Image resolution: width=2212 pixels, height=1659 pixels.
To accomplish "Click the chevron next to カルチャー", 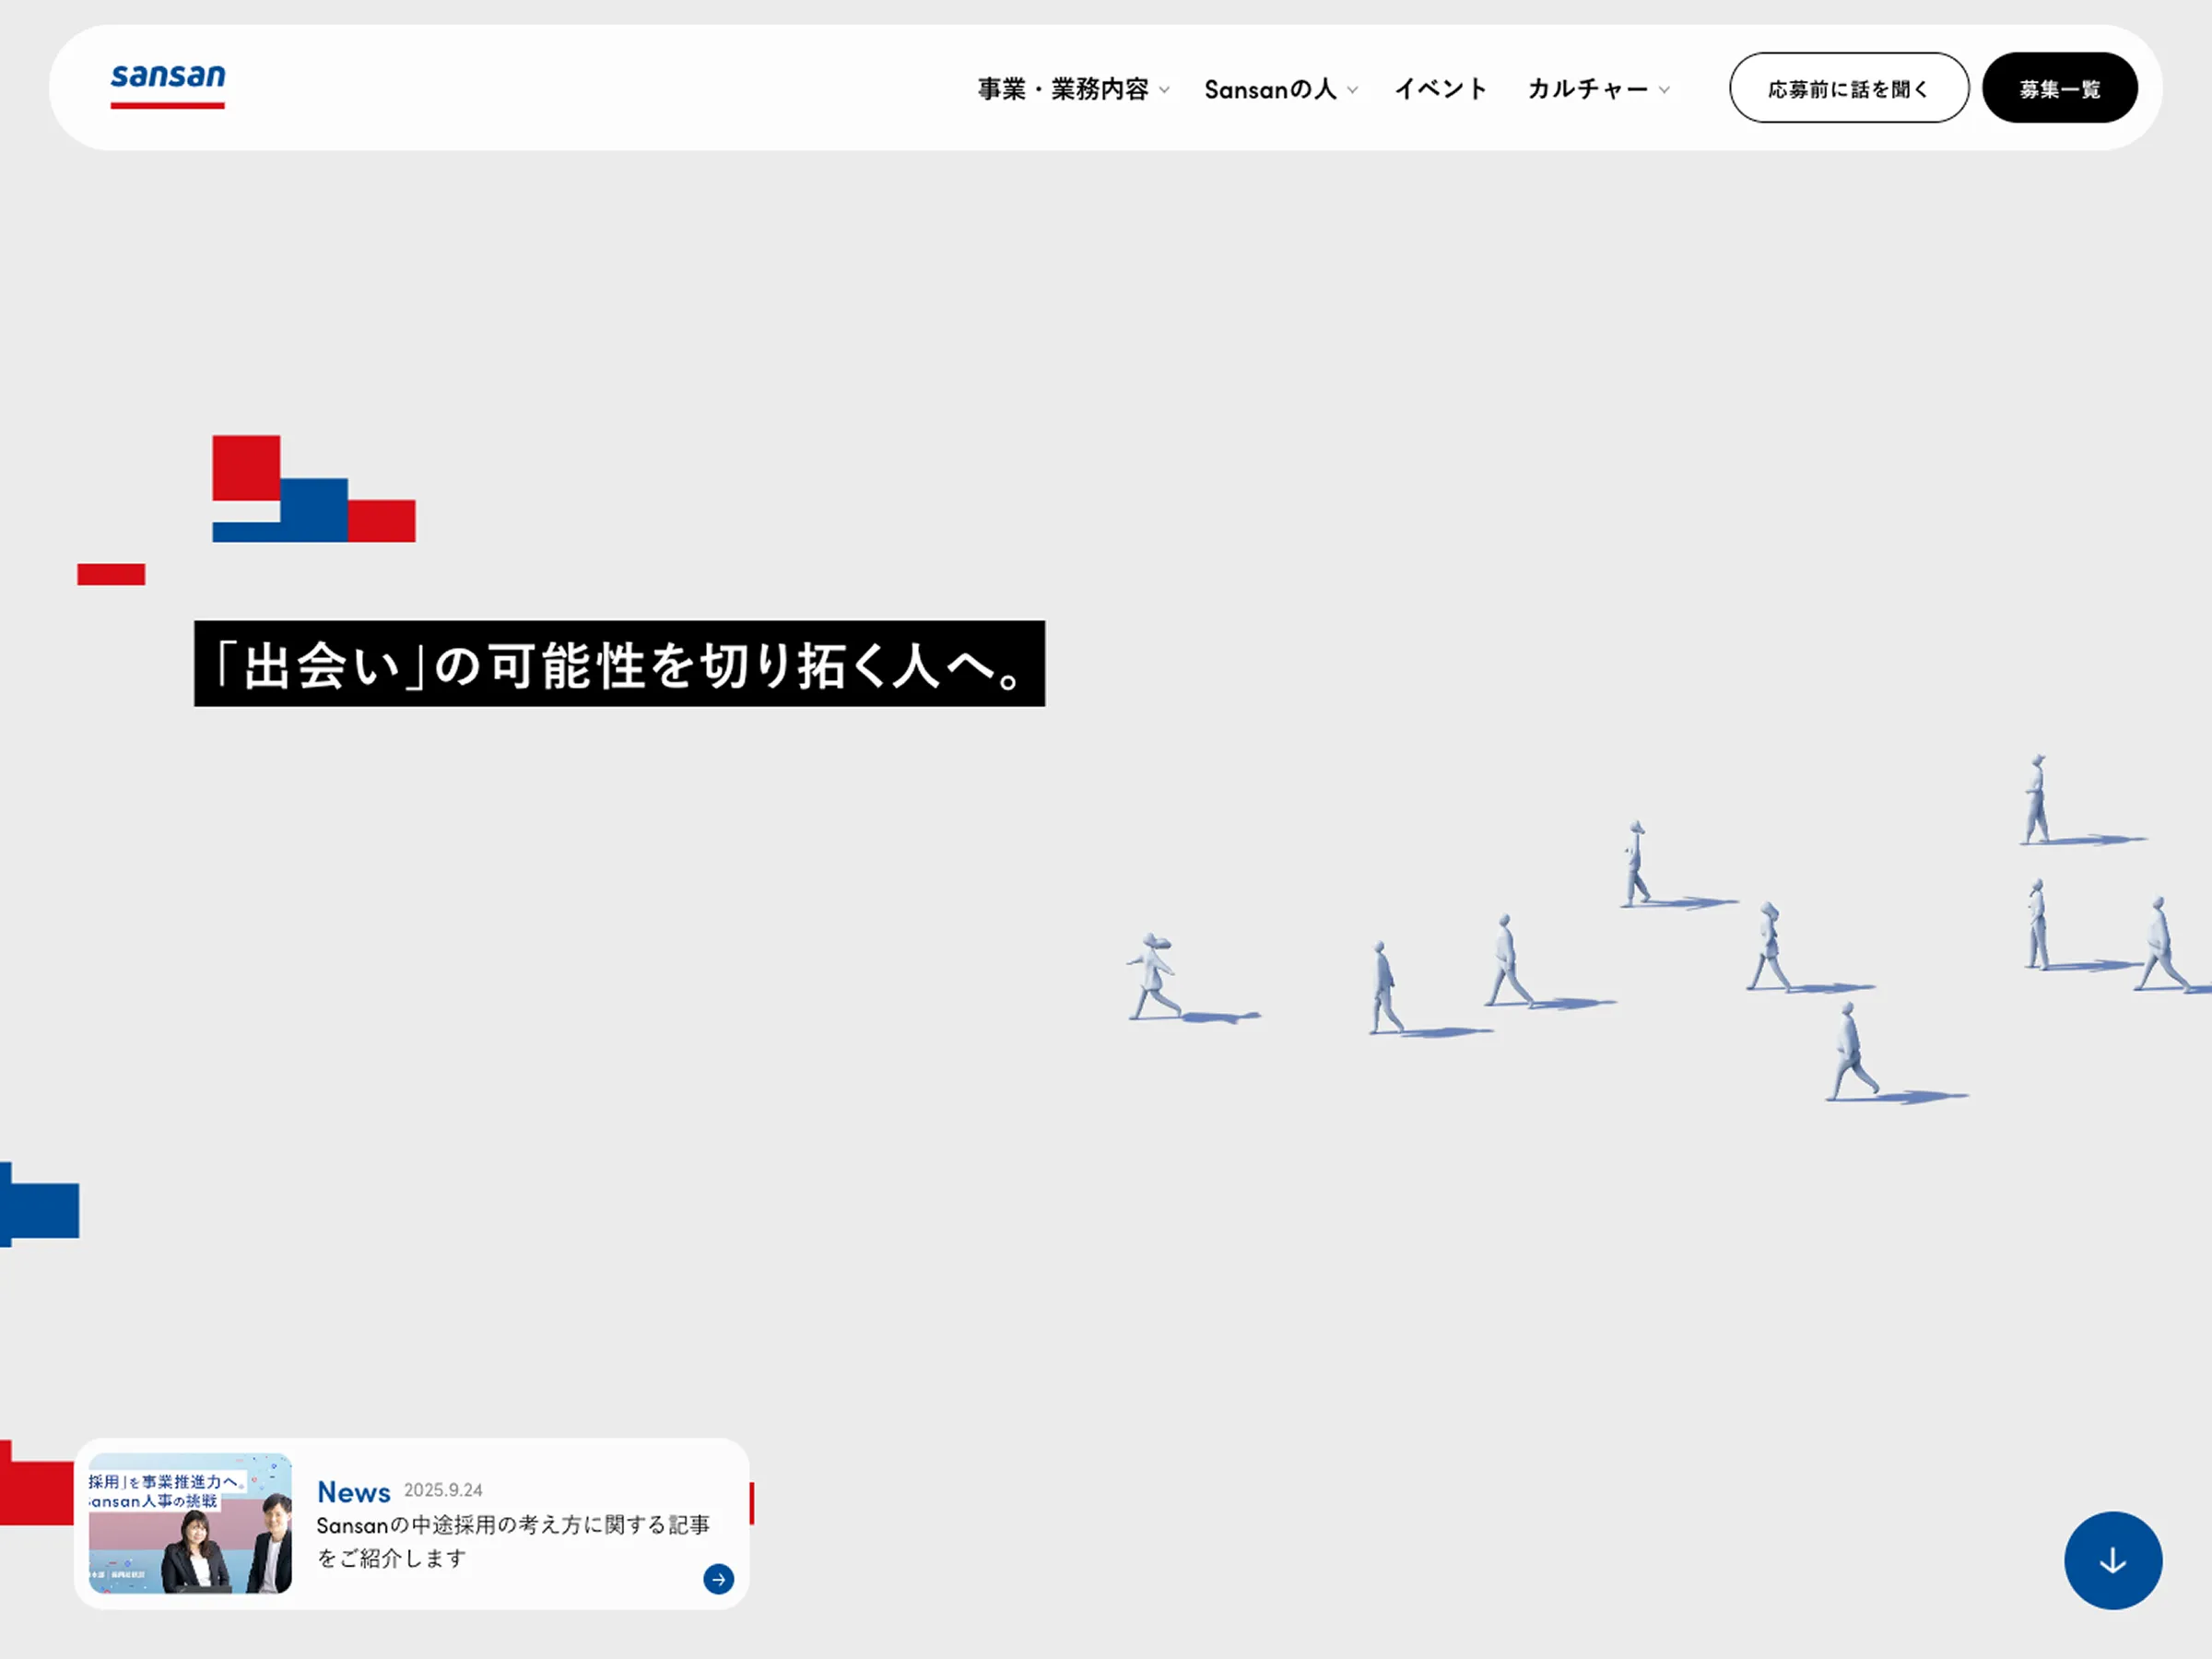I will [1665, 92].
